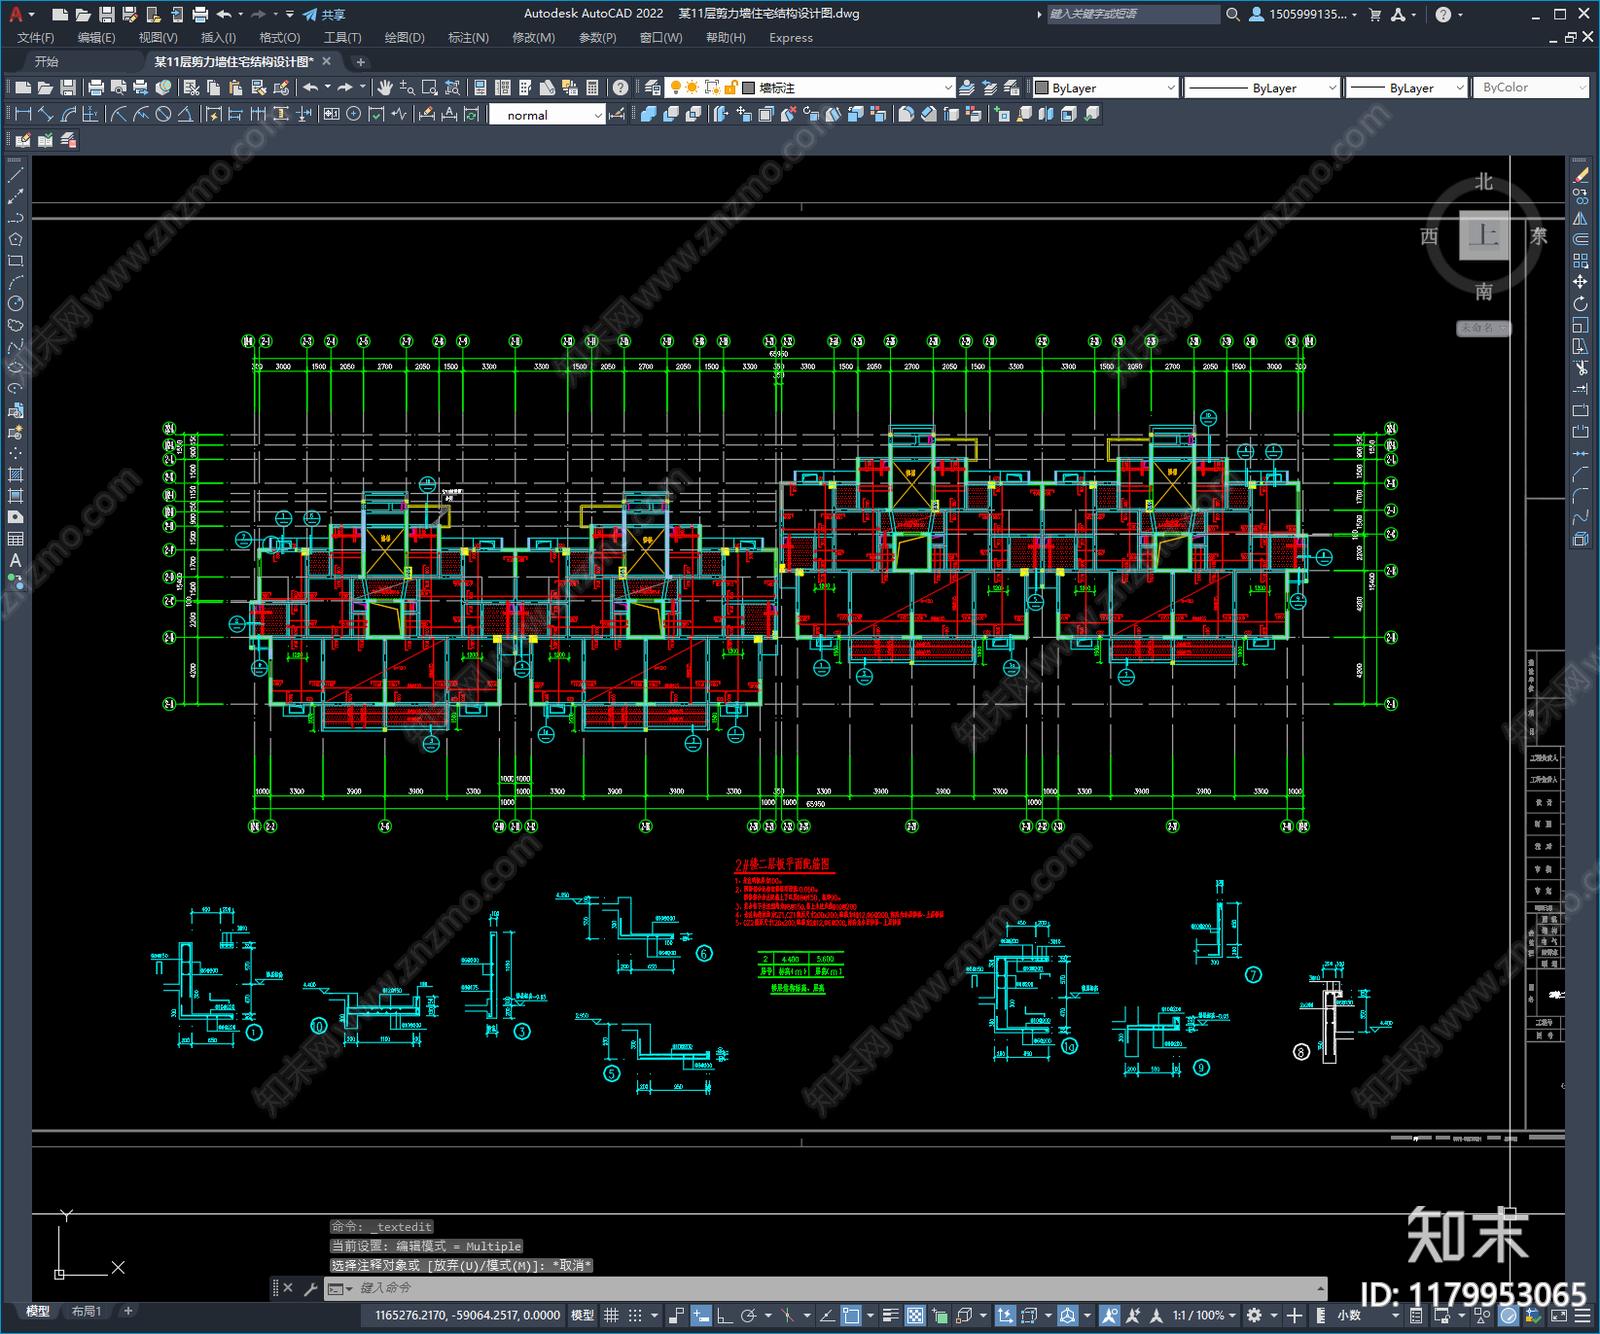Viewport: 1600px width, 1334px height.
Task: Select the Move tool in modify toolbar
Action: point(1580,282)
